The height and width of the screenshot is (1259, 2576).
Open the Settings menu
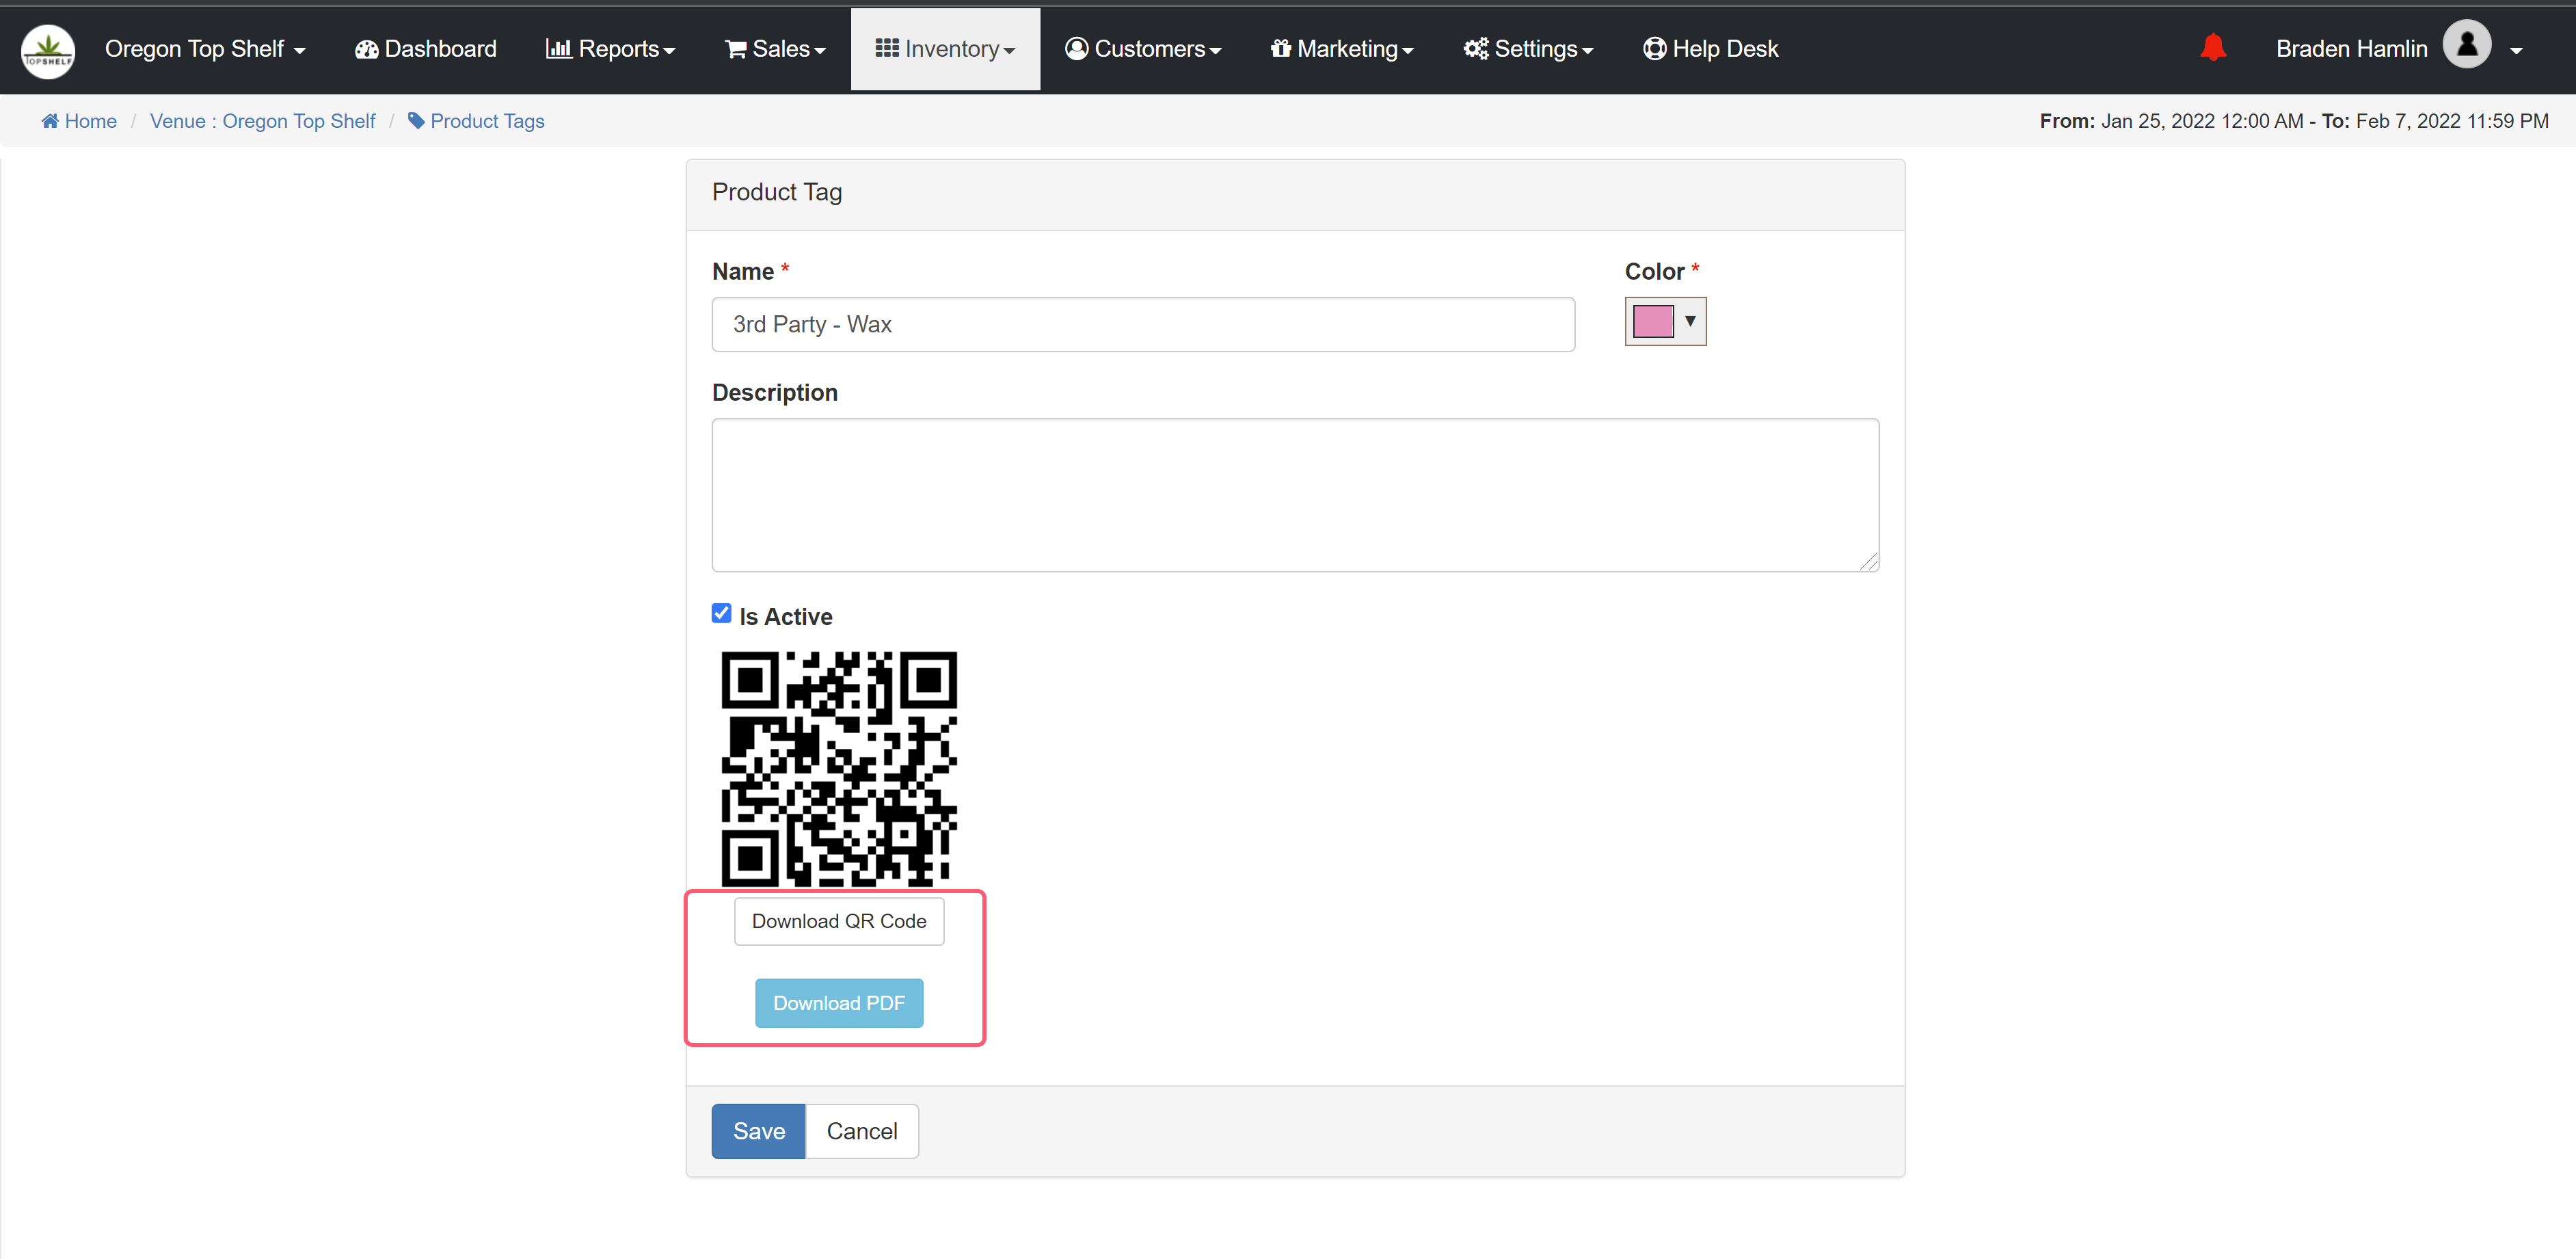(x=1528, y=49)
